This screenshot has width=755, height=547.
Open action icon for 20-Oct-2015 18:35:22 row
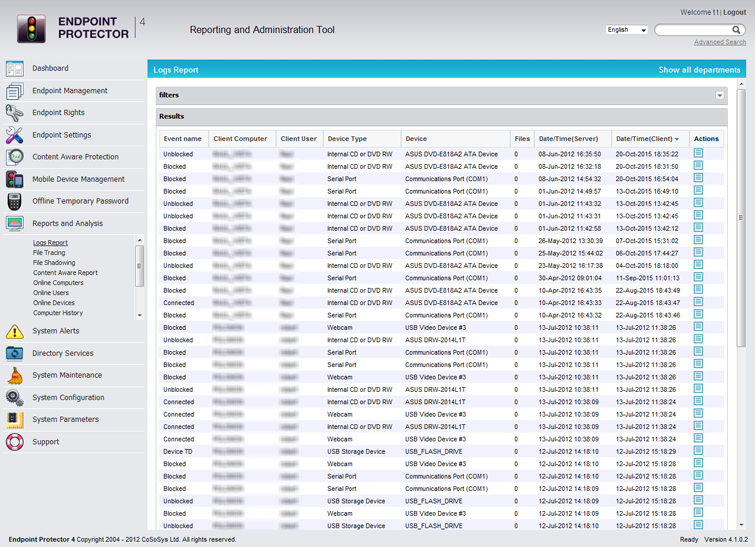click(698, 153)
